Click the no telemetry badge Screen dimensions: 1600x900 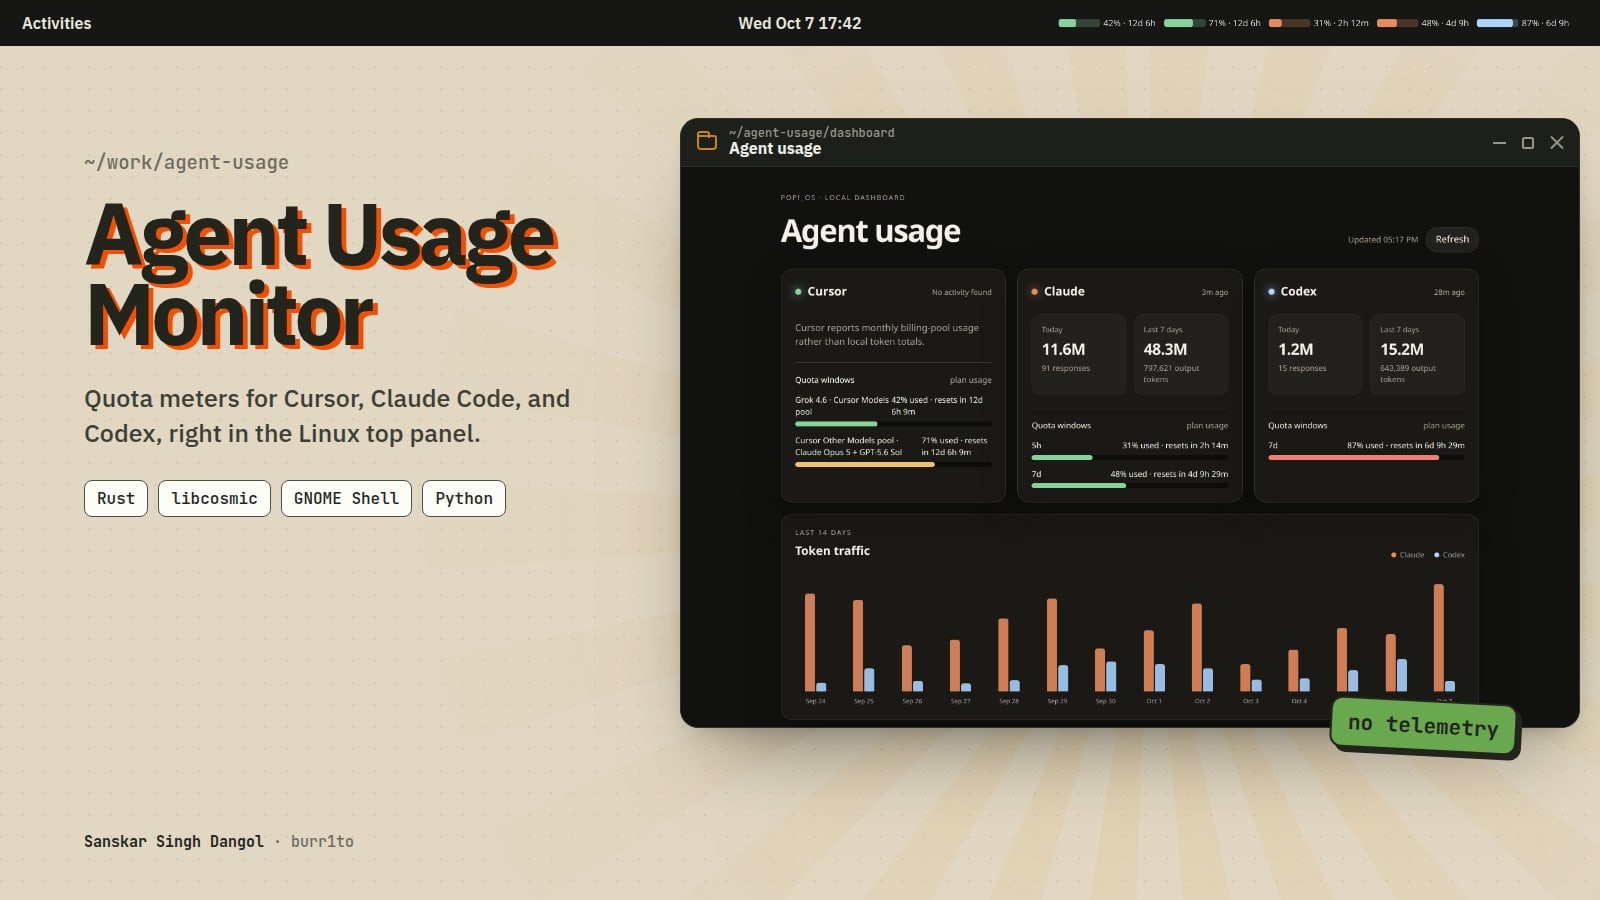[1424, 727]
